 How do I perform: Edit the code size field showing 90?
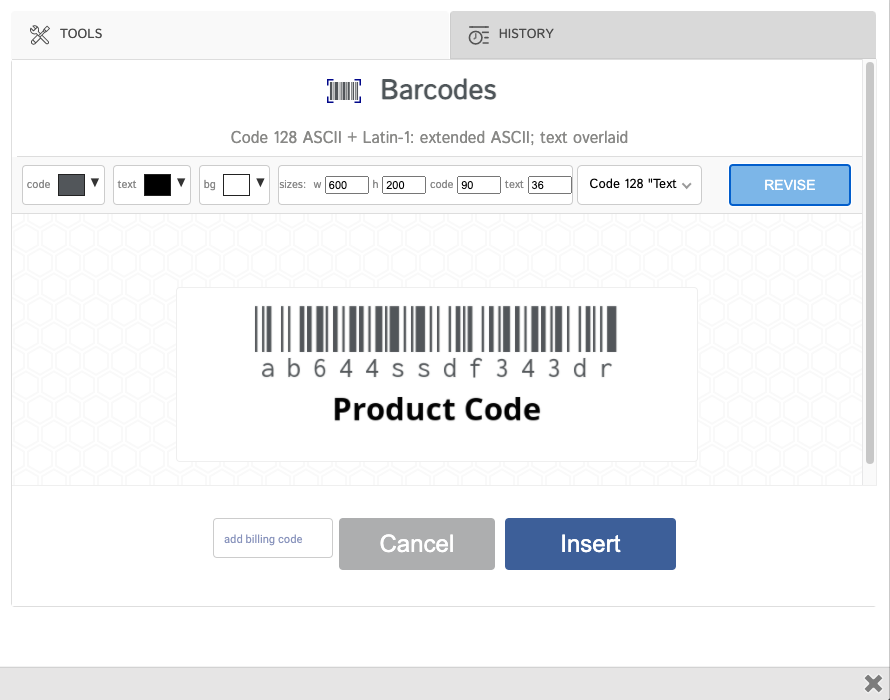(x=478, y=185)
